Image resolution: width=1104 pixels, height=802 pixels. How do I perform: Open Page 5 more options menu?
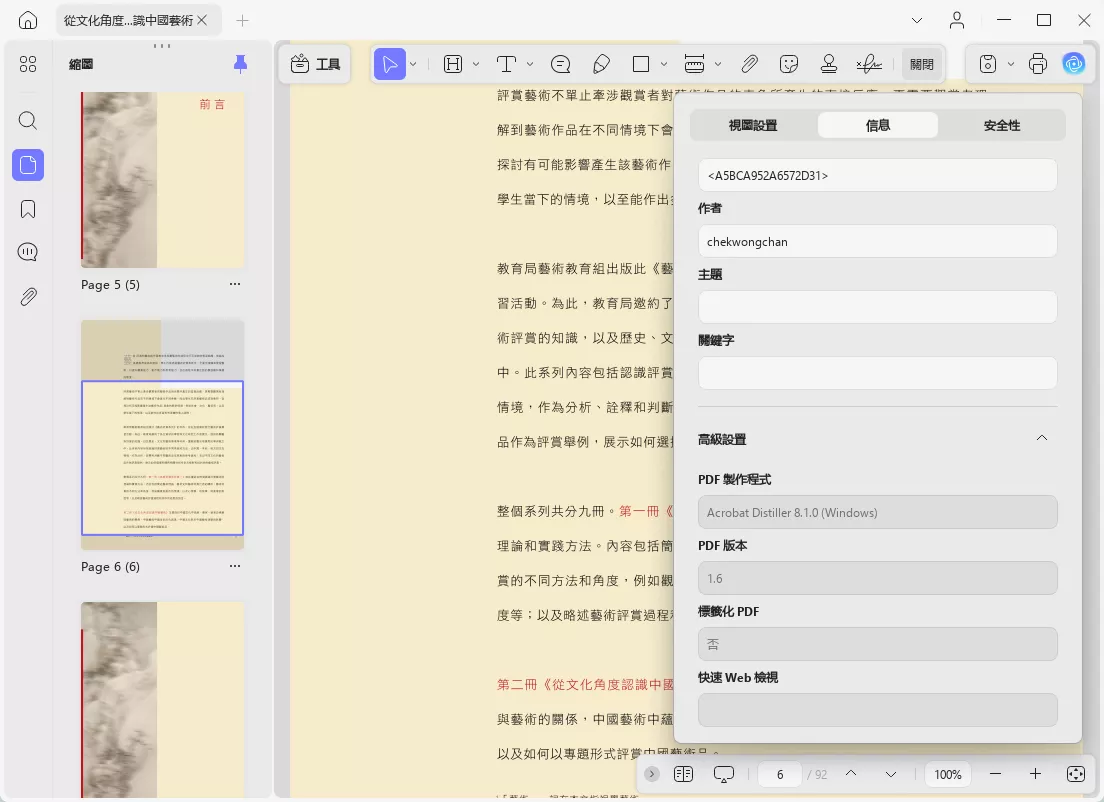235,284
